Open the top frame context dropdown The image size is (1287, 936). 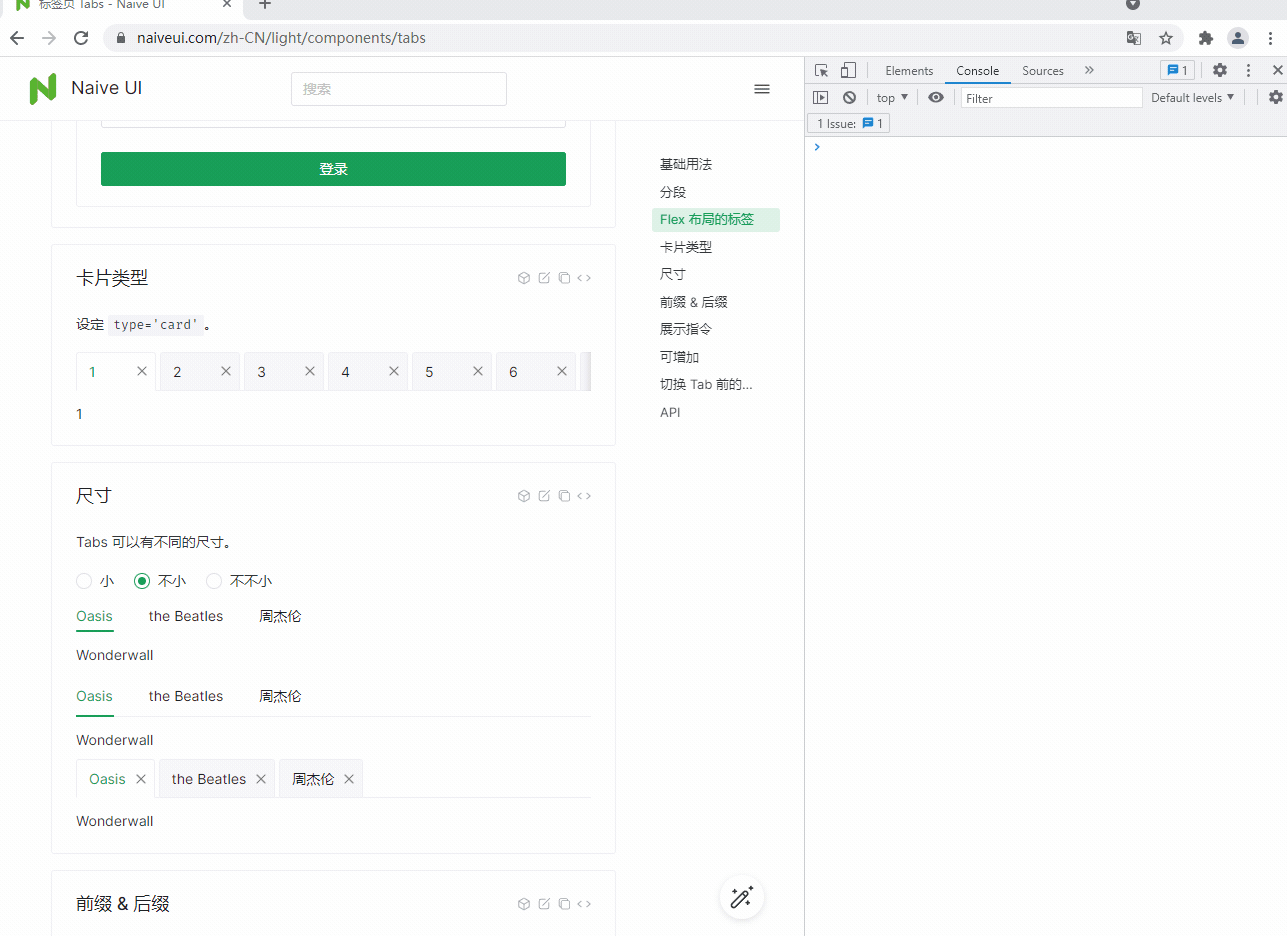pyautogui.click(x=890, y=97)
